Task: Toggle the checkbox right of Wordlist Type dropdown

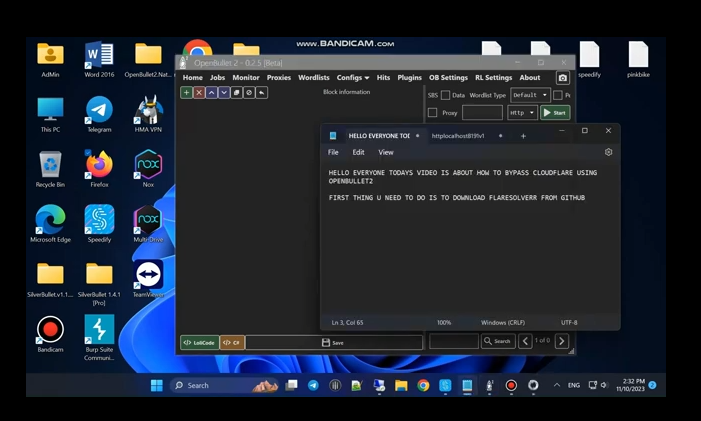Action: (x=557, y=95)
